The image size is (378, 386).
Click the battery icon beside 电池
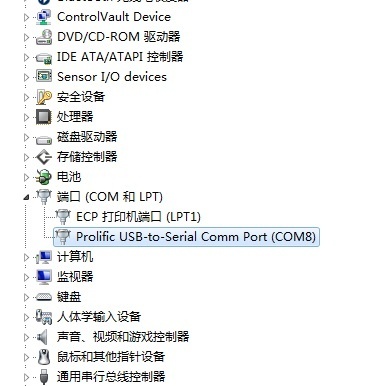point(44,177)
